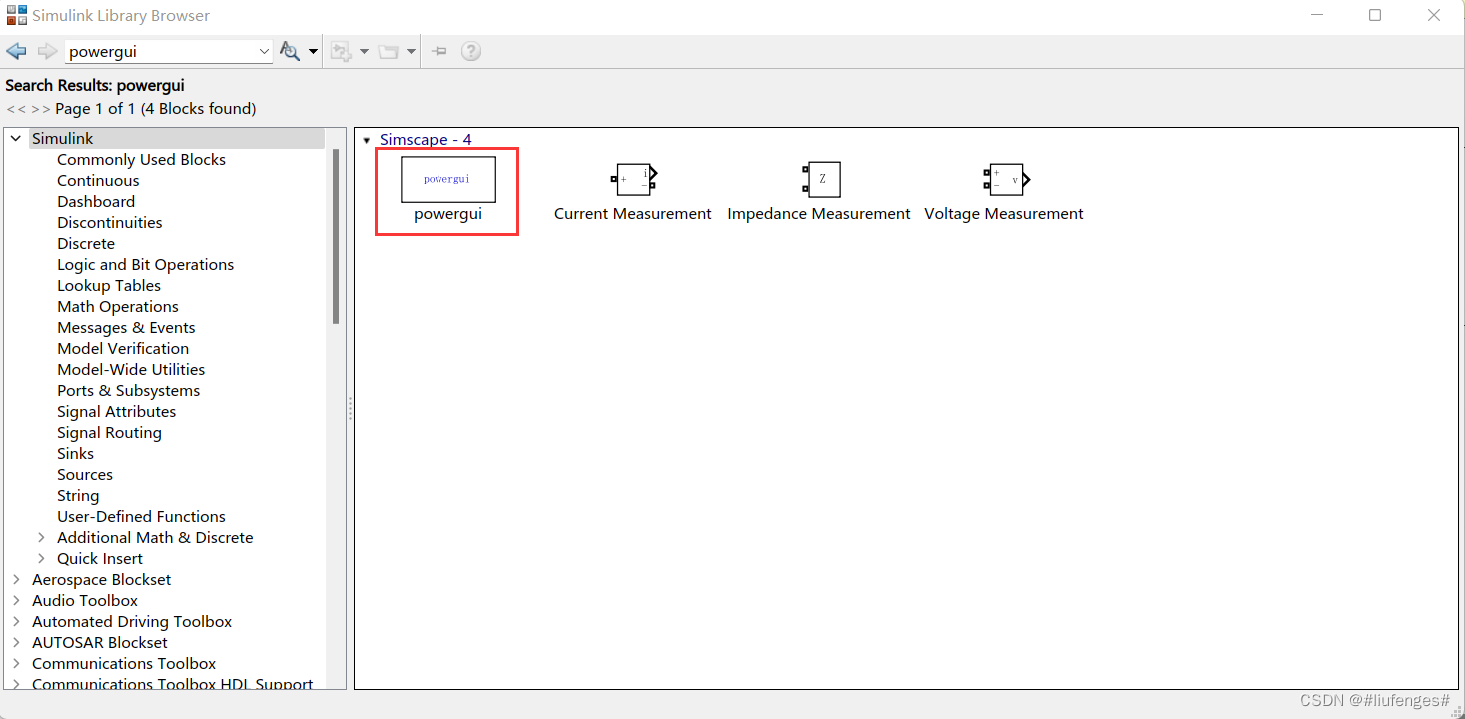This screenshot has height=719, width=1465.
Task: Open help with the question mark icon
Action: click(471, 51)
